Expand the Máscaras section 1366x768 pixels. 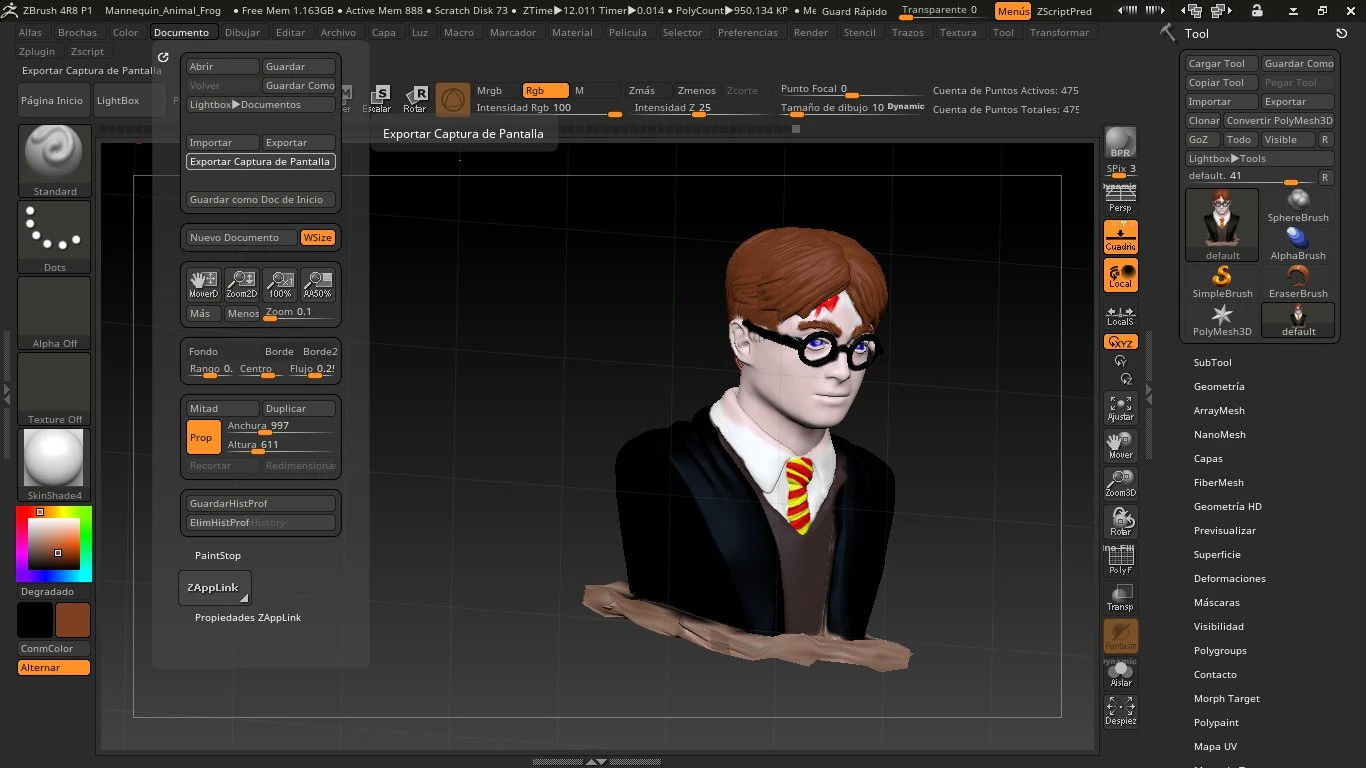tap(1216, 603)
